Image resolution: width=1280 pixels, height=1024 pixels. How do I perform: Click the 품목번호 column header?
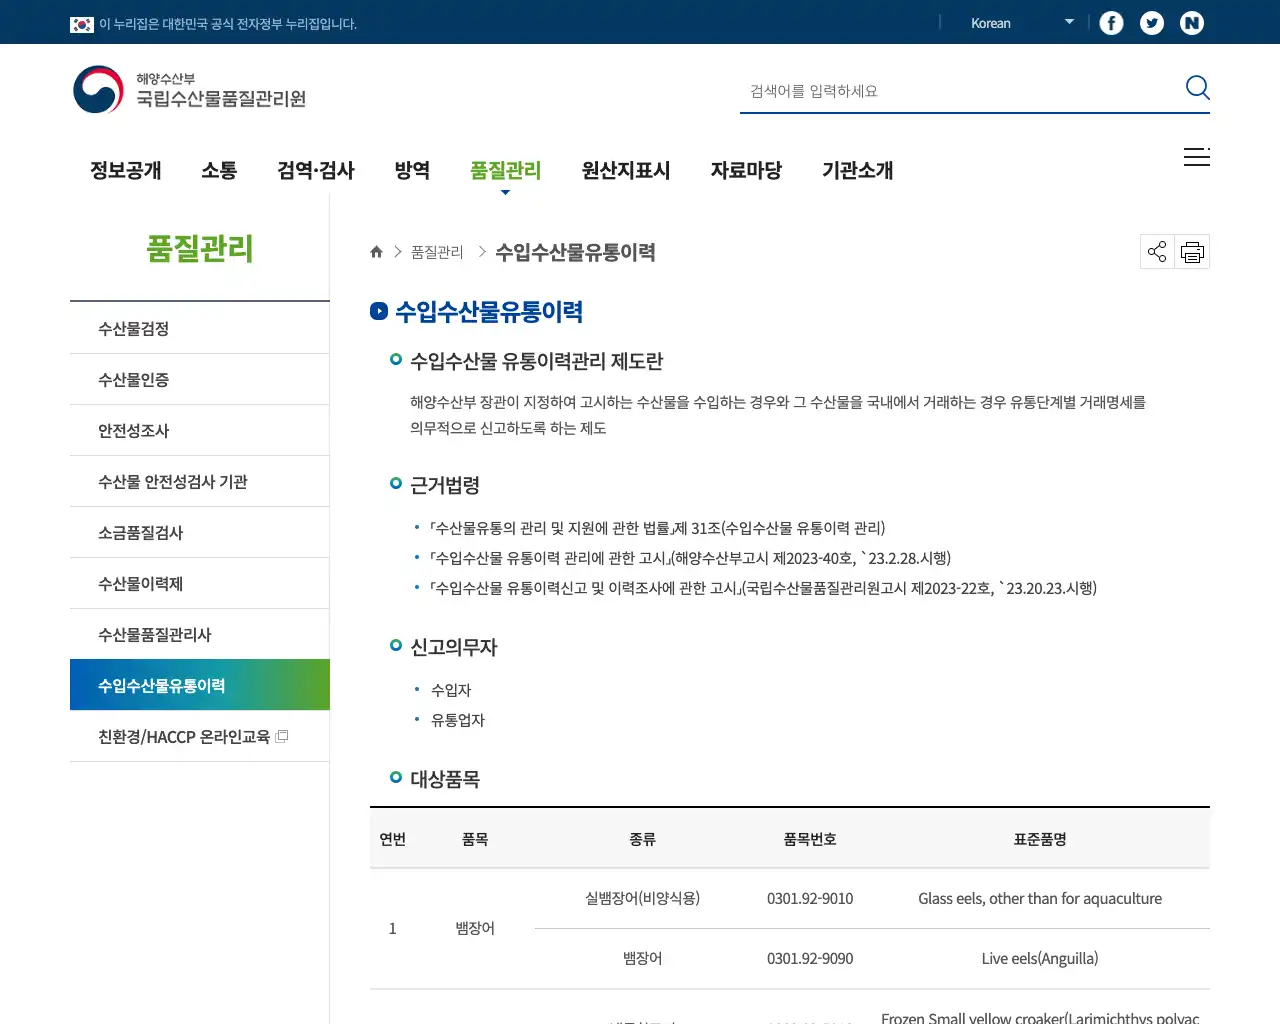point(810,839)
